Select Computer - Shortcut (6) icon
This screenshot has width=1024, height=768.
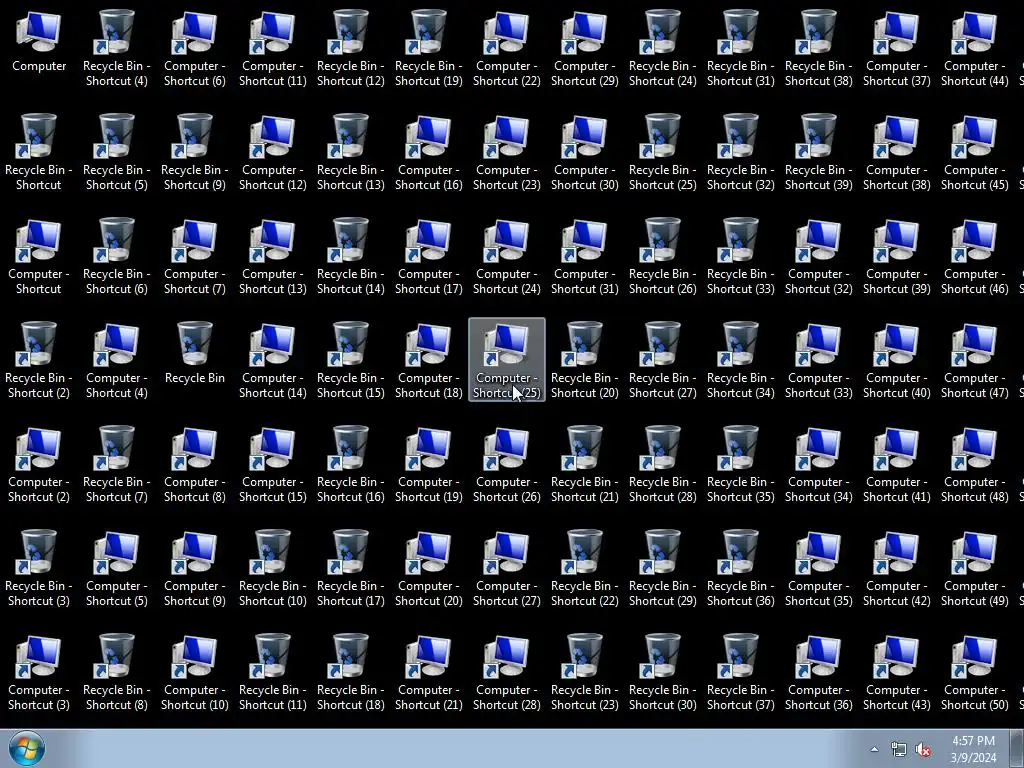[x=195, y=48]
